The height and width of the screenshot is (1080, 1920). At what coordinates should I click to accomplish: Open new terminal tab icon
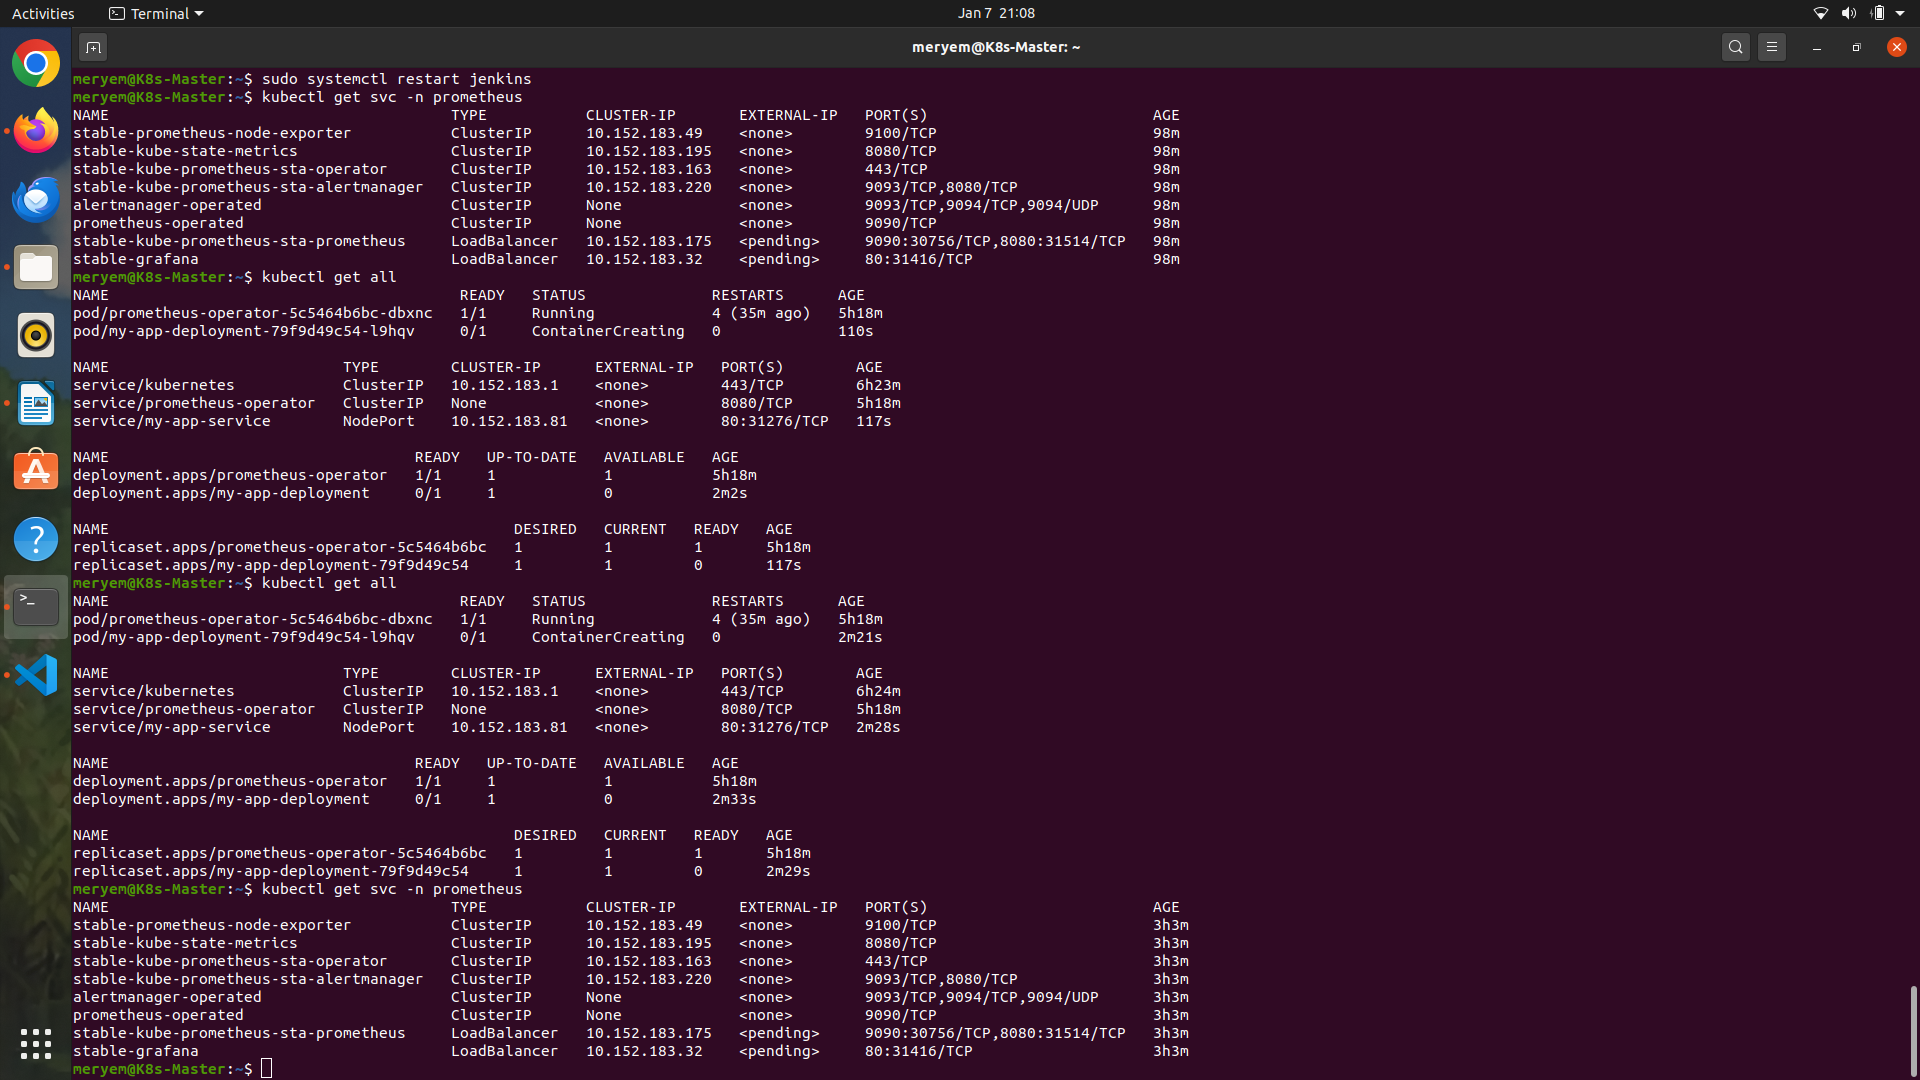[x=93, y=47]
